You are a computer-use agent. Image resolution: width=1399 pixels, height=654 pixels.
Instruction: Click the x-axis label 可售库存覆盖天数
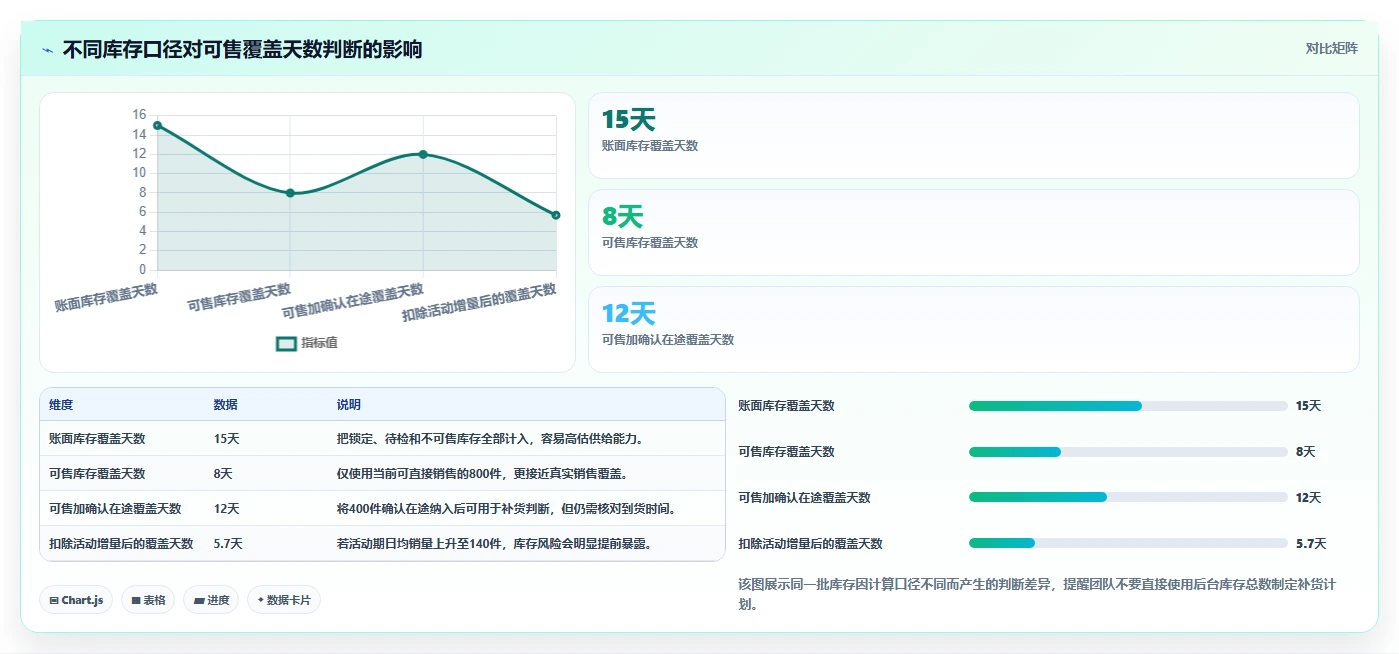(x=239, y=297)
